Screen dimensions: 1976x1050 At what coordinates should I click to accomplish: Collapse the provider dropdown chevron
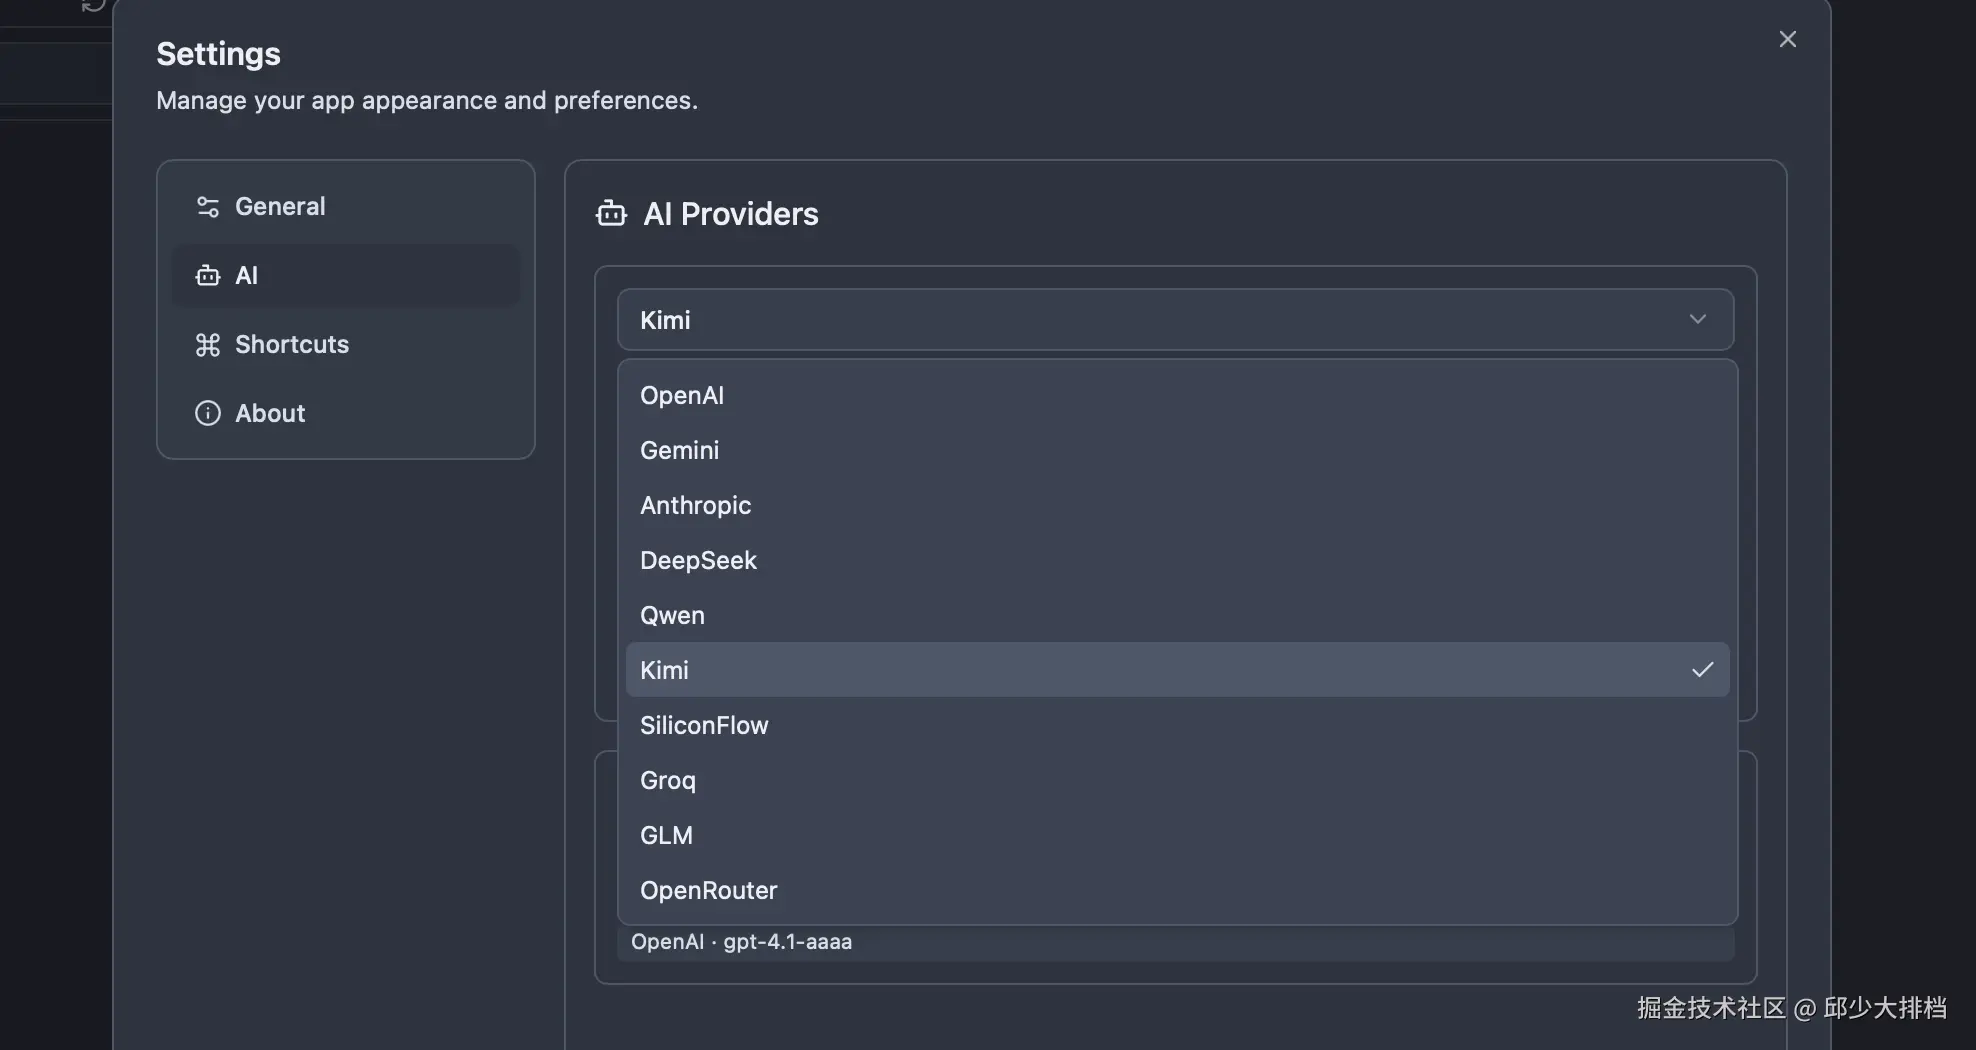click(x=1697, y=320)
